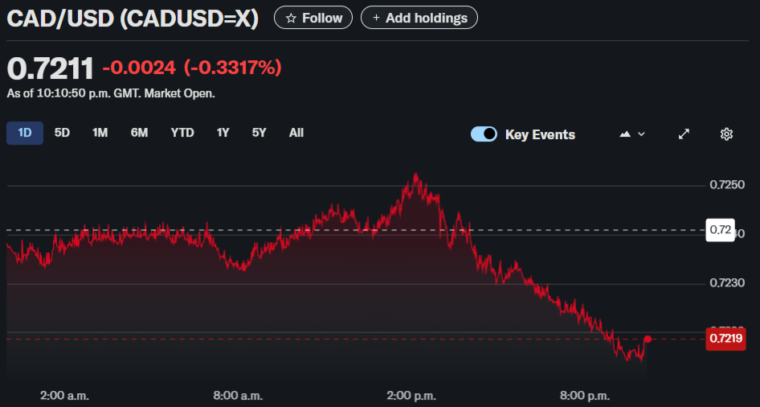This screenshot has width=760, height=407.
Task: Show year-to-date YTD range
Action: (x=182, y=133)
